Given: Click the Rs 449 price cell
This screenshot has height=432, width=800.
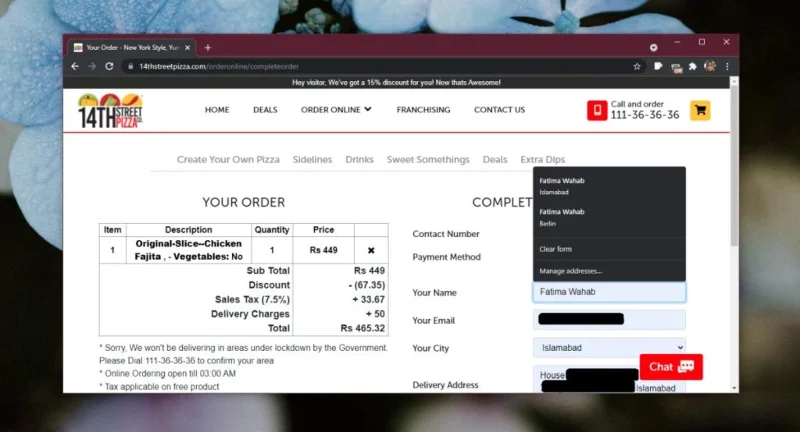Looking at the screenshot, I should (323, 250).
